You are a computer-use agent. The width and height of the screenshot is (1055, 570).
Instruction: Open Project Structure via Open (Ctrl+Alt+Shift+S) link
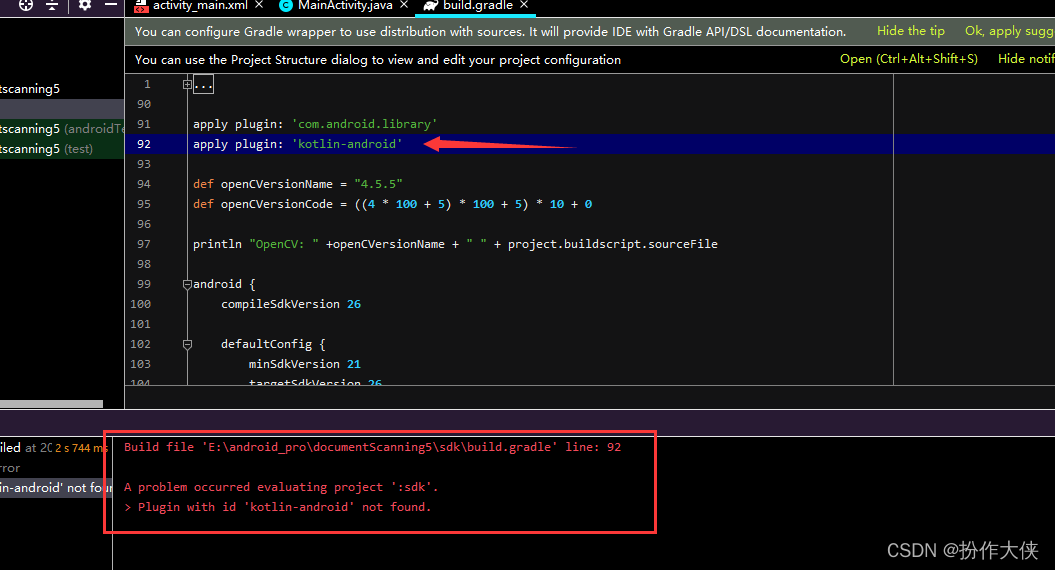[908, 59]
